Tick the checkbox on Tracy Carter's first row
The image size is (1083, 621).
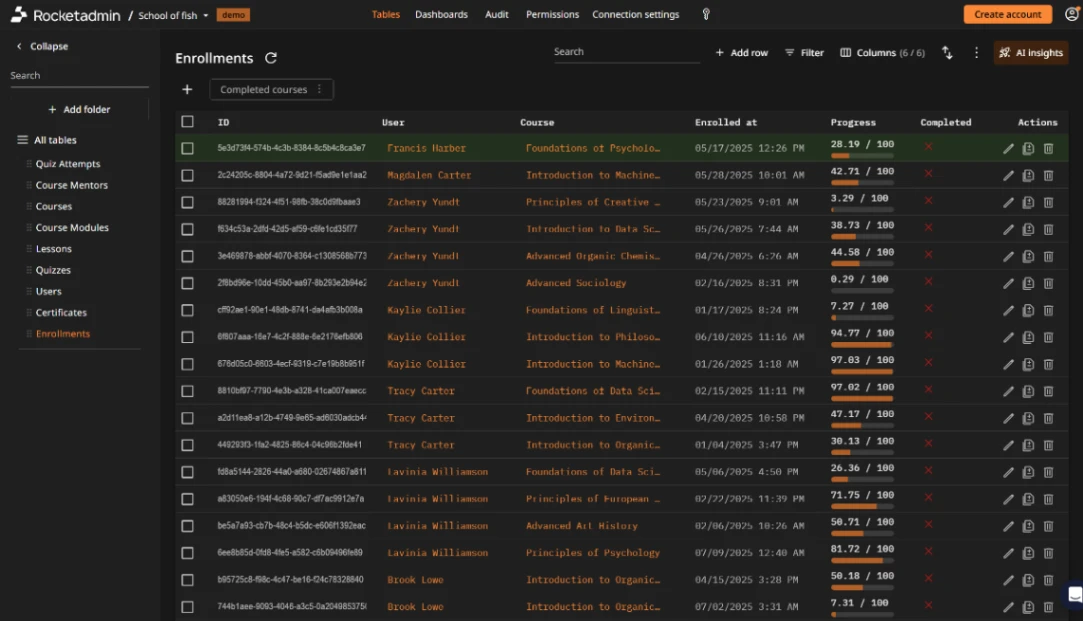[x=187, y=391]
